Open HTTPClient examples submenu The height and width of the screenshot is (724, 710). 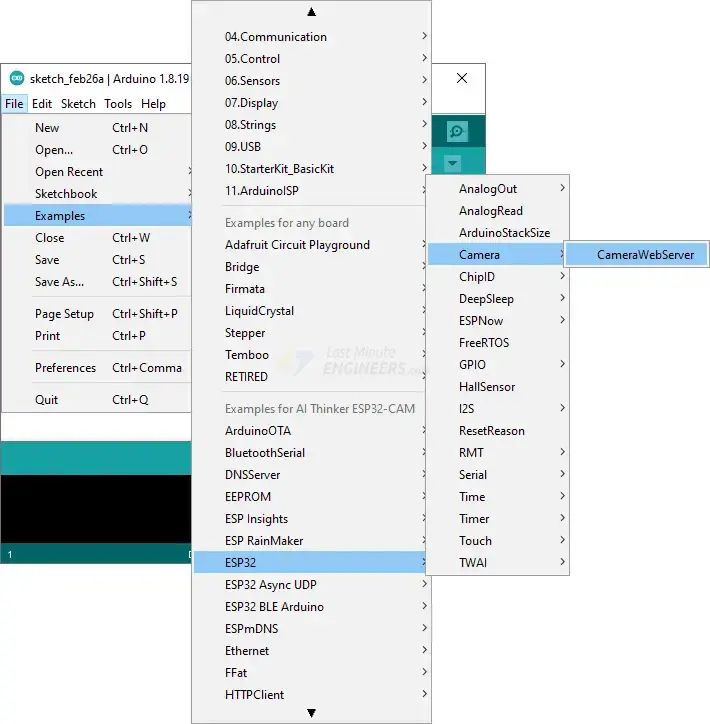[x=312, y=695]
